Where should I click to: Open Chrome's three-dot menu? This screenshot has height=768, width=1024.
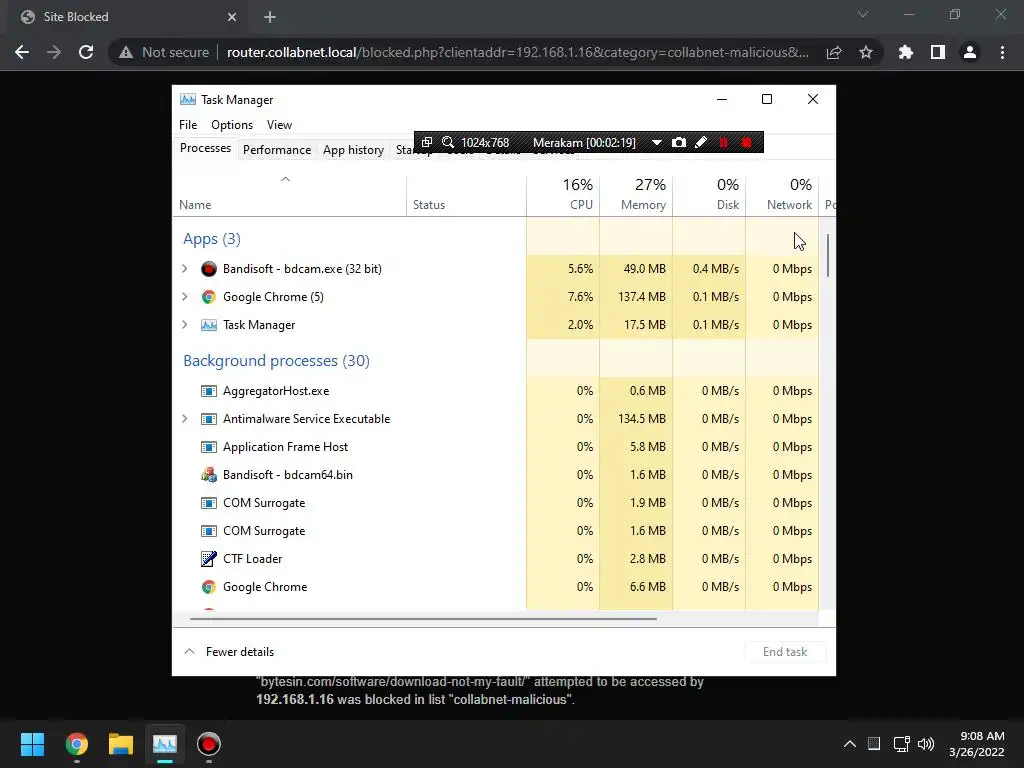coord(1002,52)
